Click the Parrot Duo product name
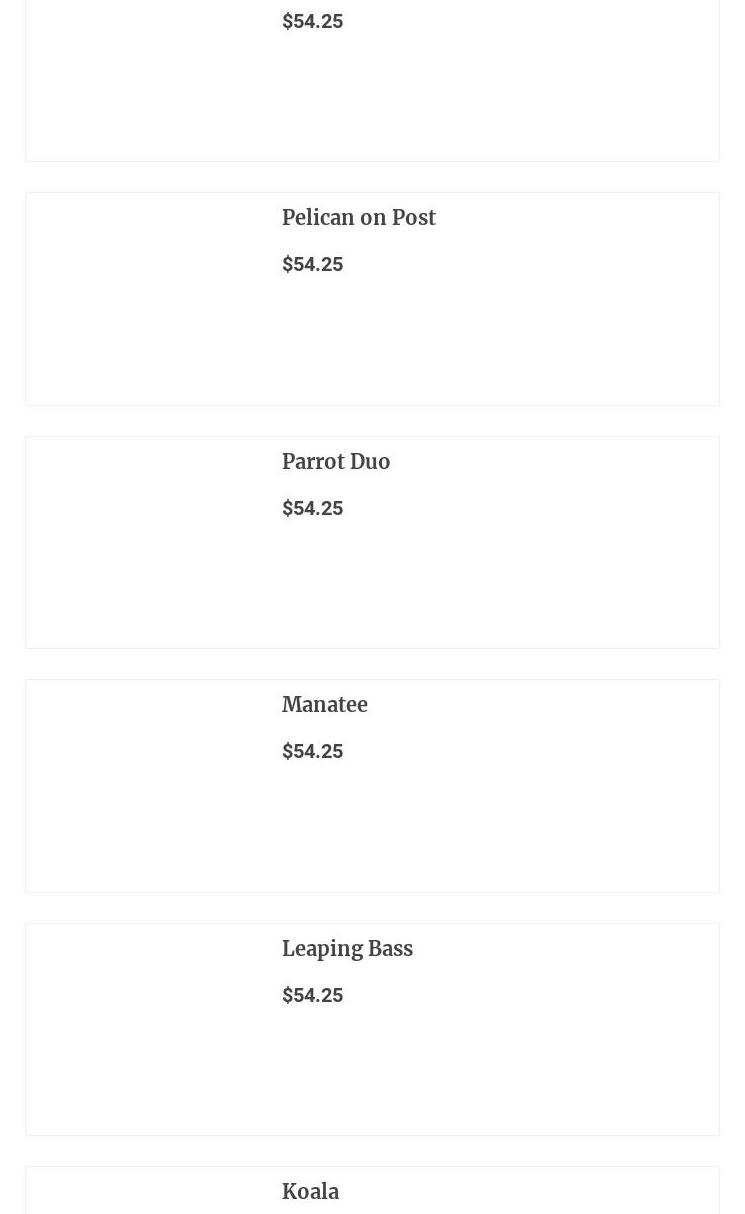 (335, 462)
